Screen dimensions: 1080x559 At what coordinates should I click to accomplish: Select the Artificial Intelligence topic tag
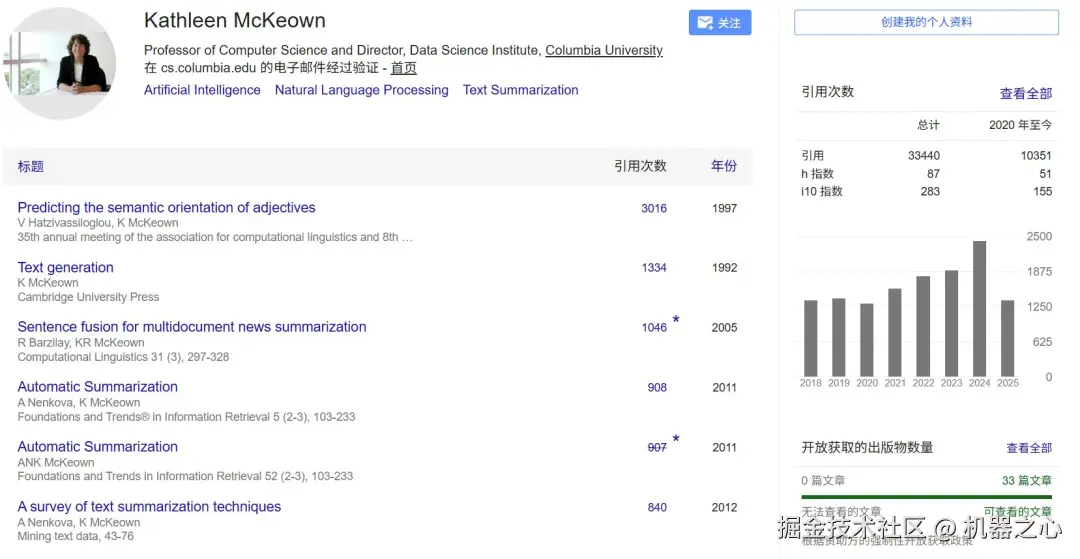202,90
